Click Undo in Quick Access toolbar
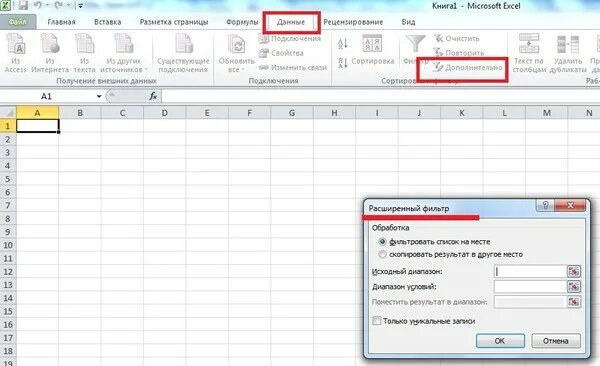 38,6
